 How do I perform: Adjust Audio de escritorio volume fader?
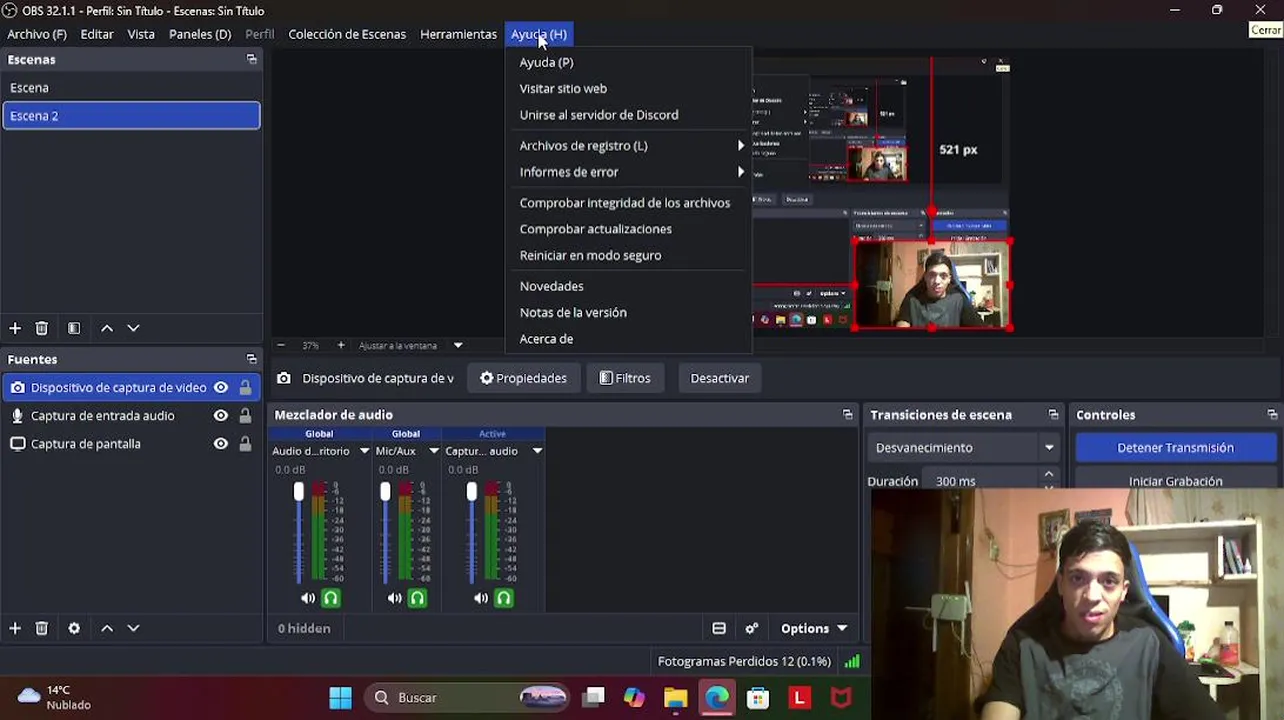(x=298, y=491)
